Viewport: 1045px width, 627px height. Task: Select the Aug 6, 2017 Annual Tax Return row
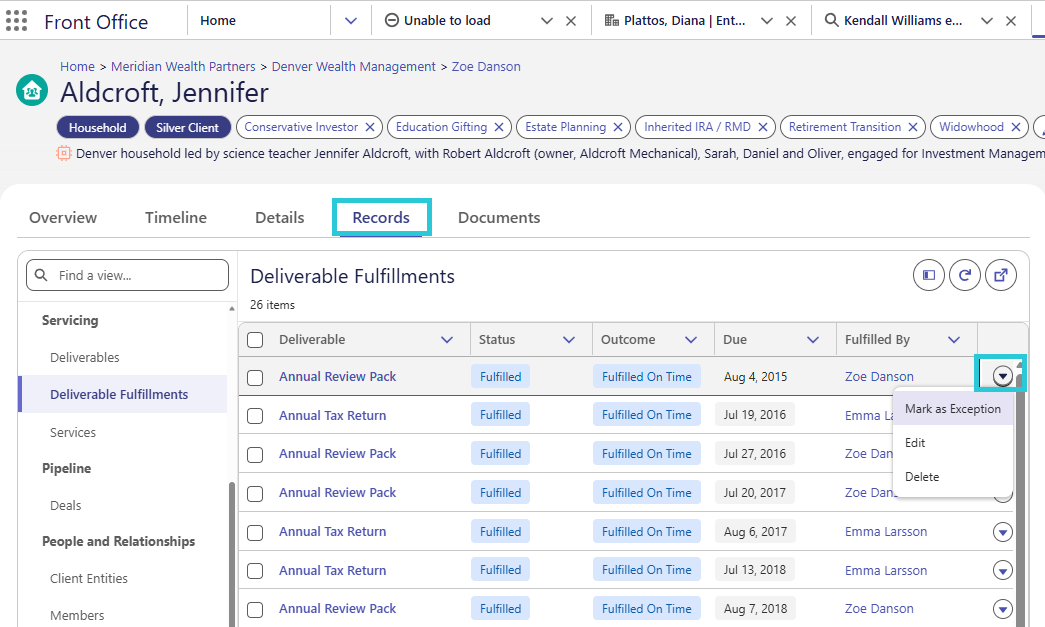pyautogui.click(x=255, y=533)
